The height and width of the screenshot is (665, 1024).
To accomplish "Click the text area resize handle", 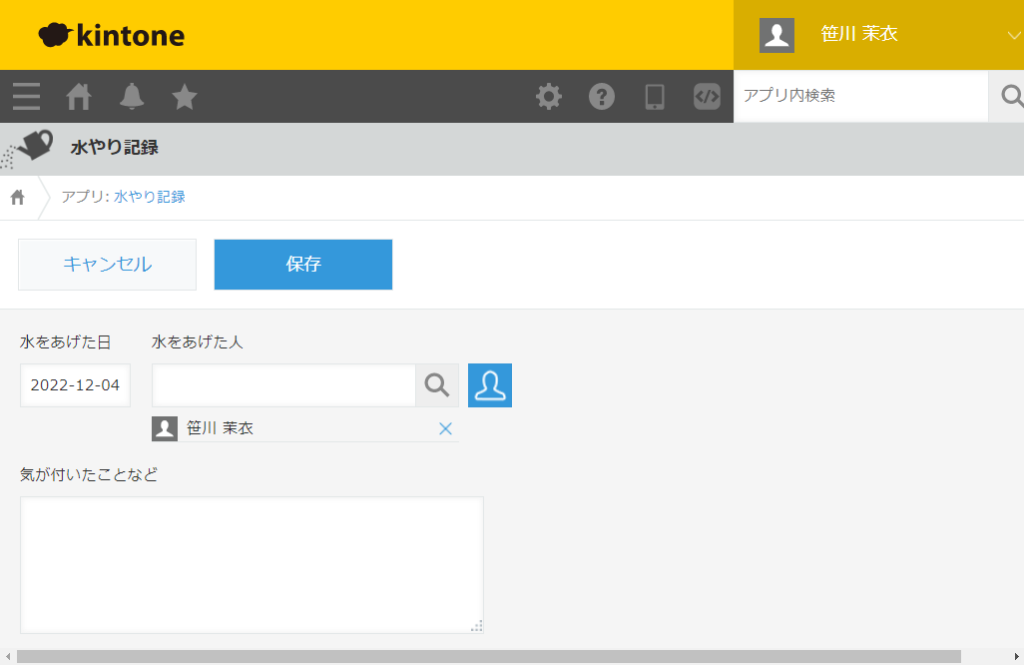I will coord(477,626).
